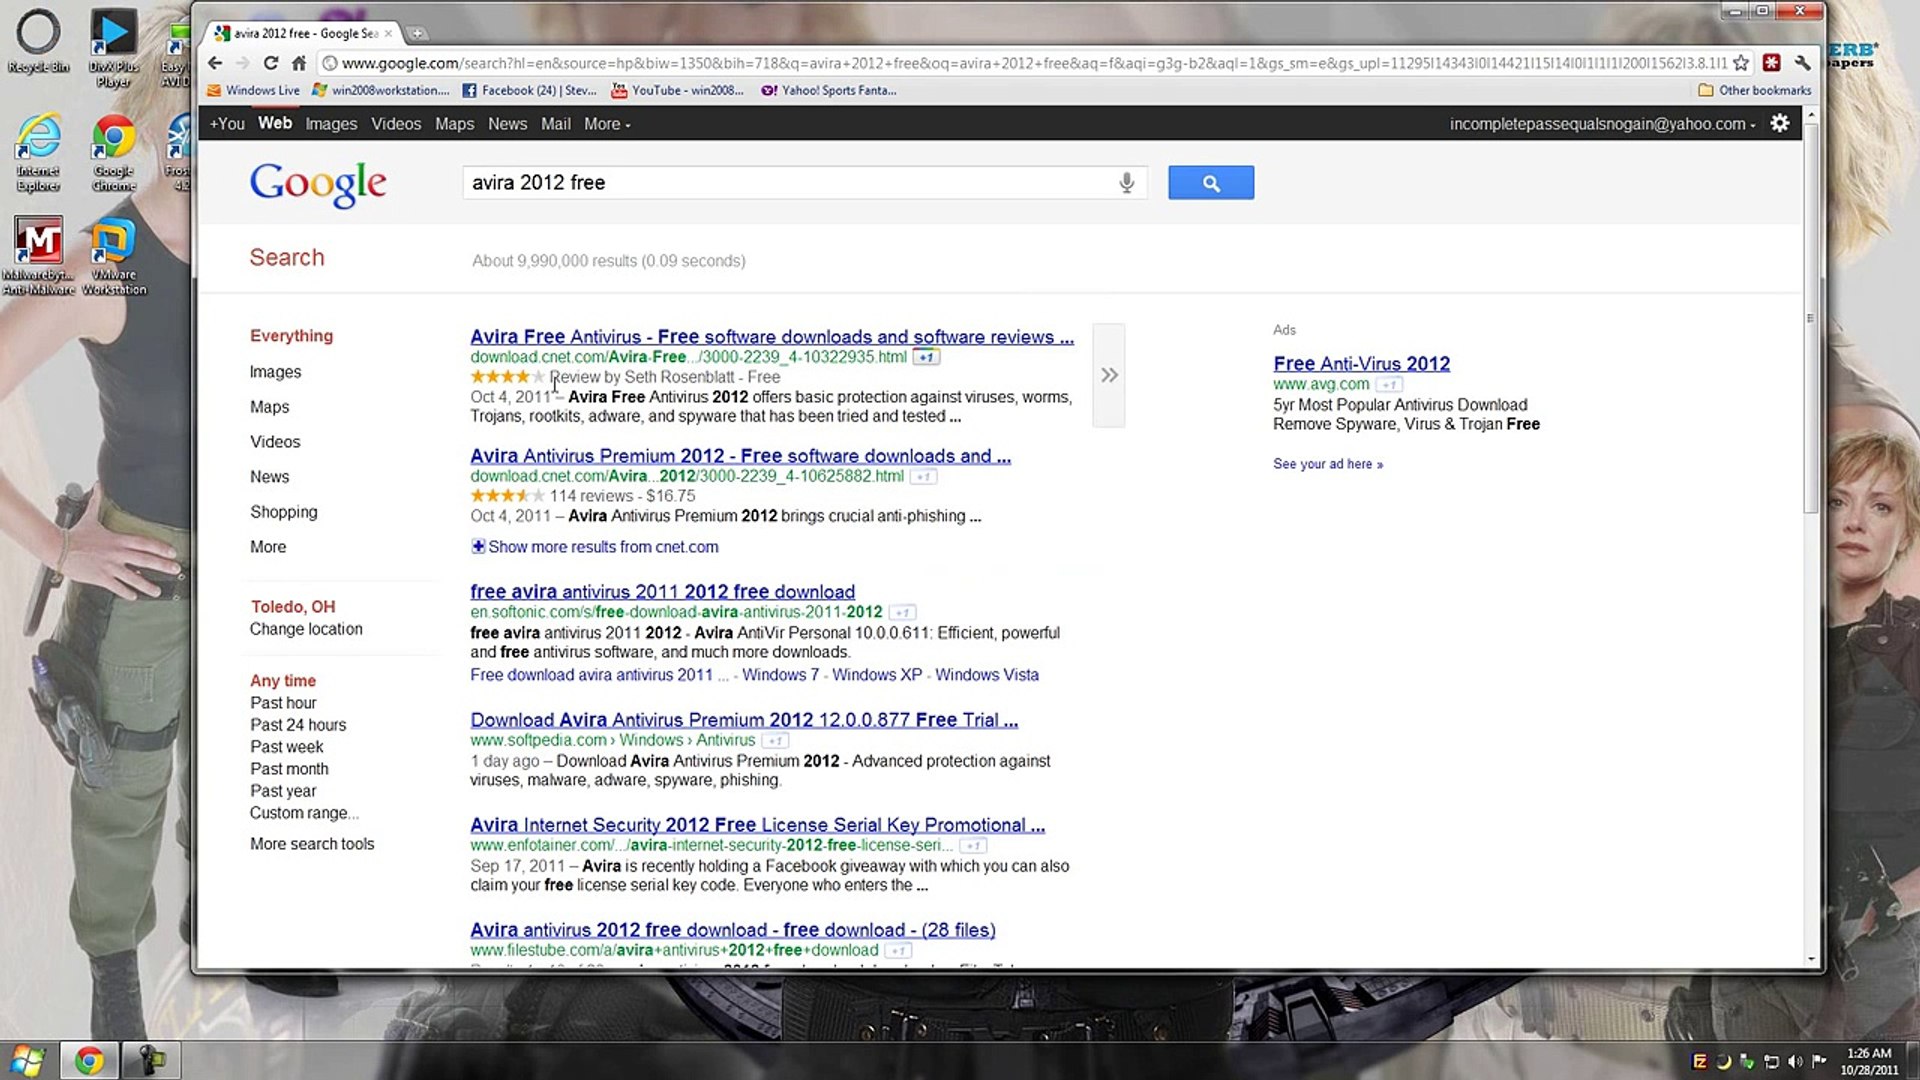Open new tab button
The width and height of the screenshot is (1920, 1080).
418,33
